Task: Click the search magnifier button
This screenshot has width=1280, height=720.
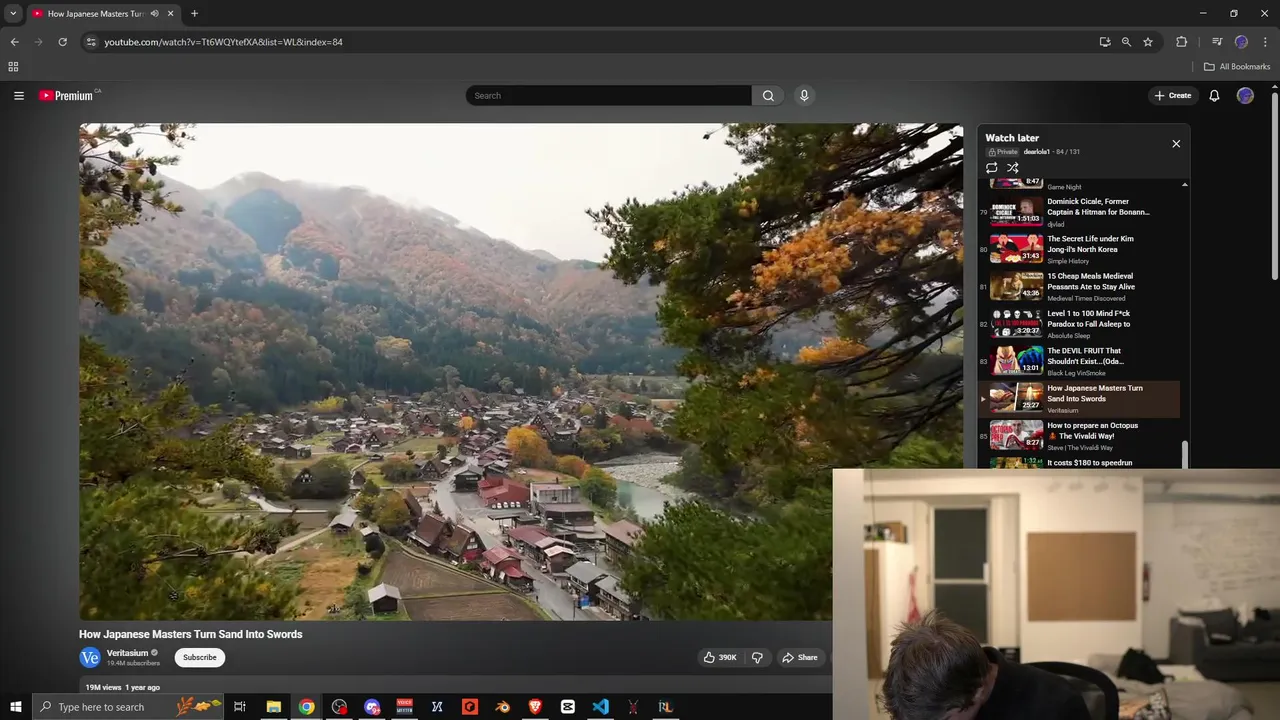Action: 768,95
